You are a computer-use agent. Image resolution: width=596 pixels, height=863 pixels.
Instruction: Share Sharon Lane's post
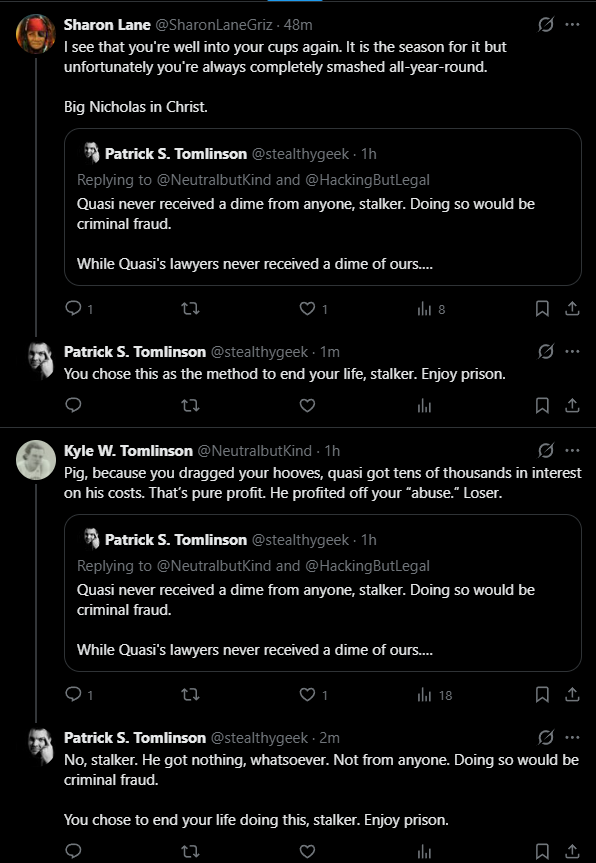(x=572, y=309)
